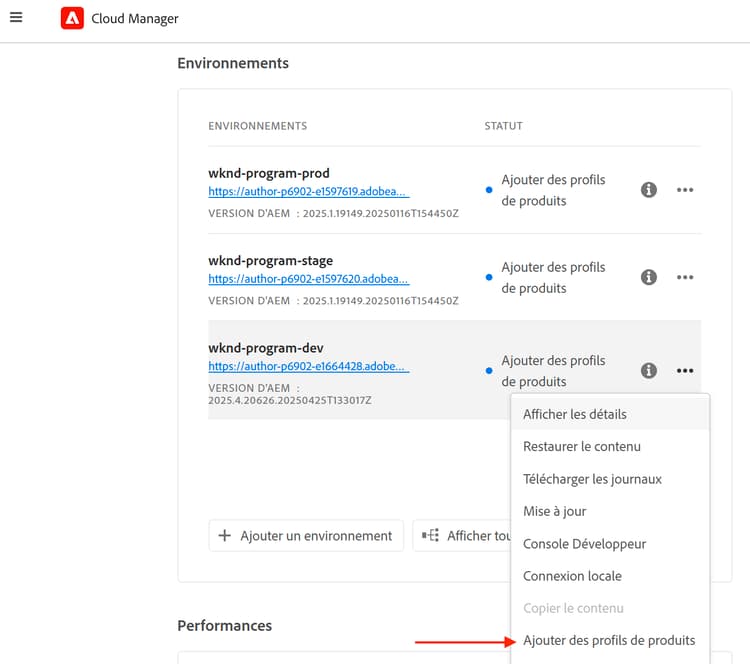Open more options for wknd-program-prod

pyautogui.click(x=685, y=190)
